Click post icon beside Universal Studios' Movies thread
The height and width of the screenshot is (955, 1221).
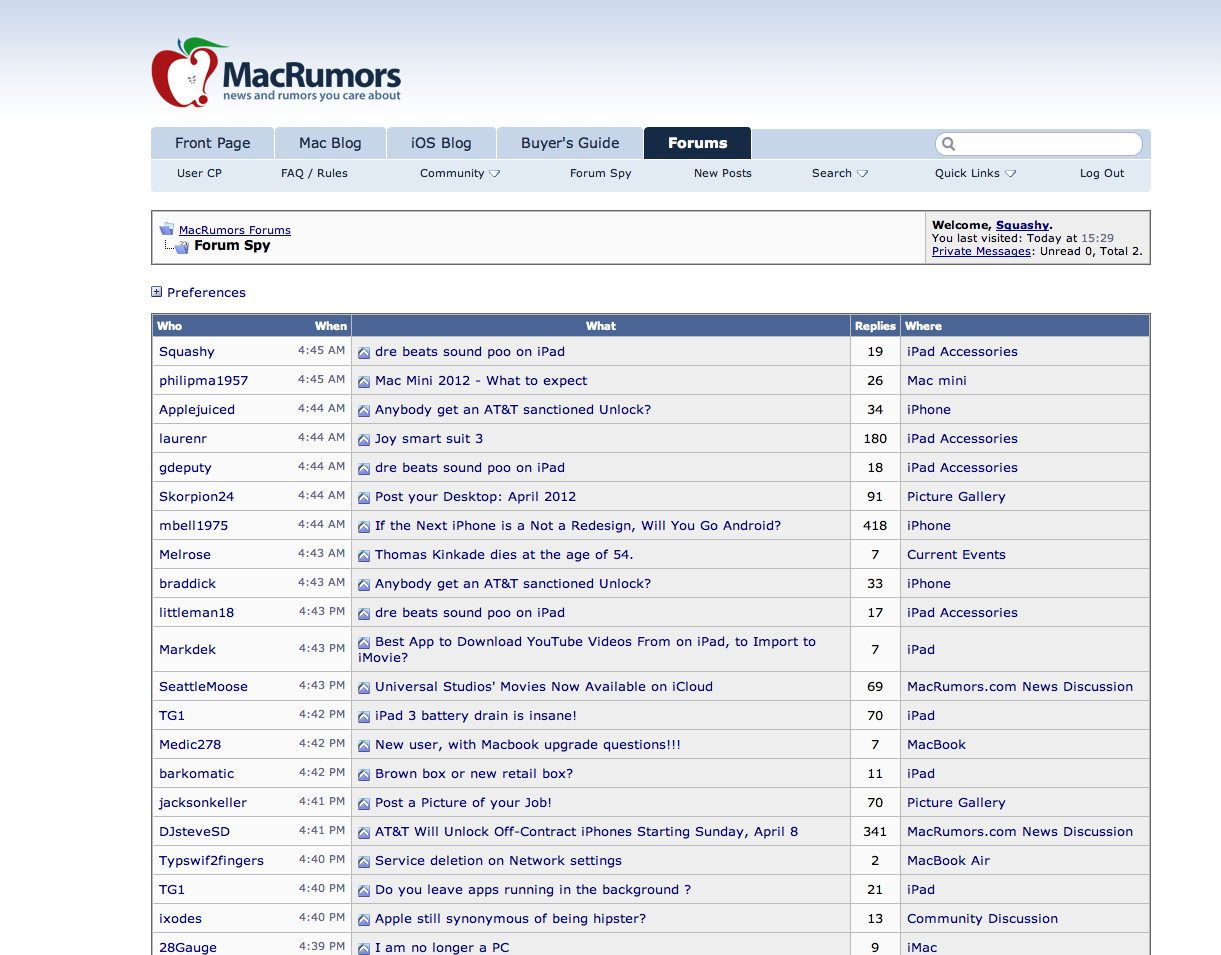364,687
